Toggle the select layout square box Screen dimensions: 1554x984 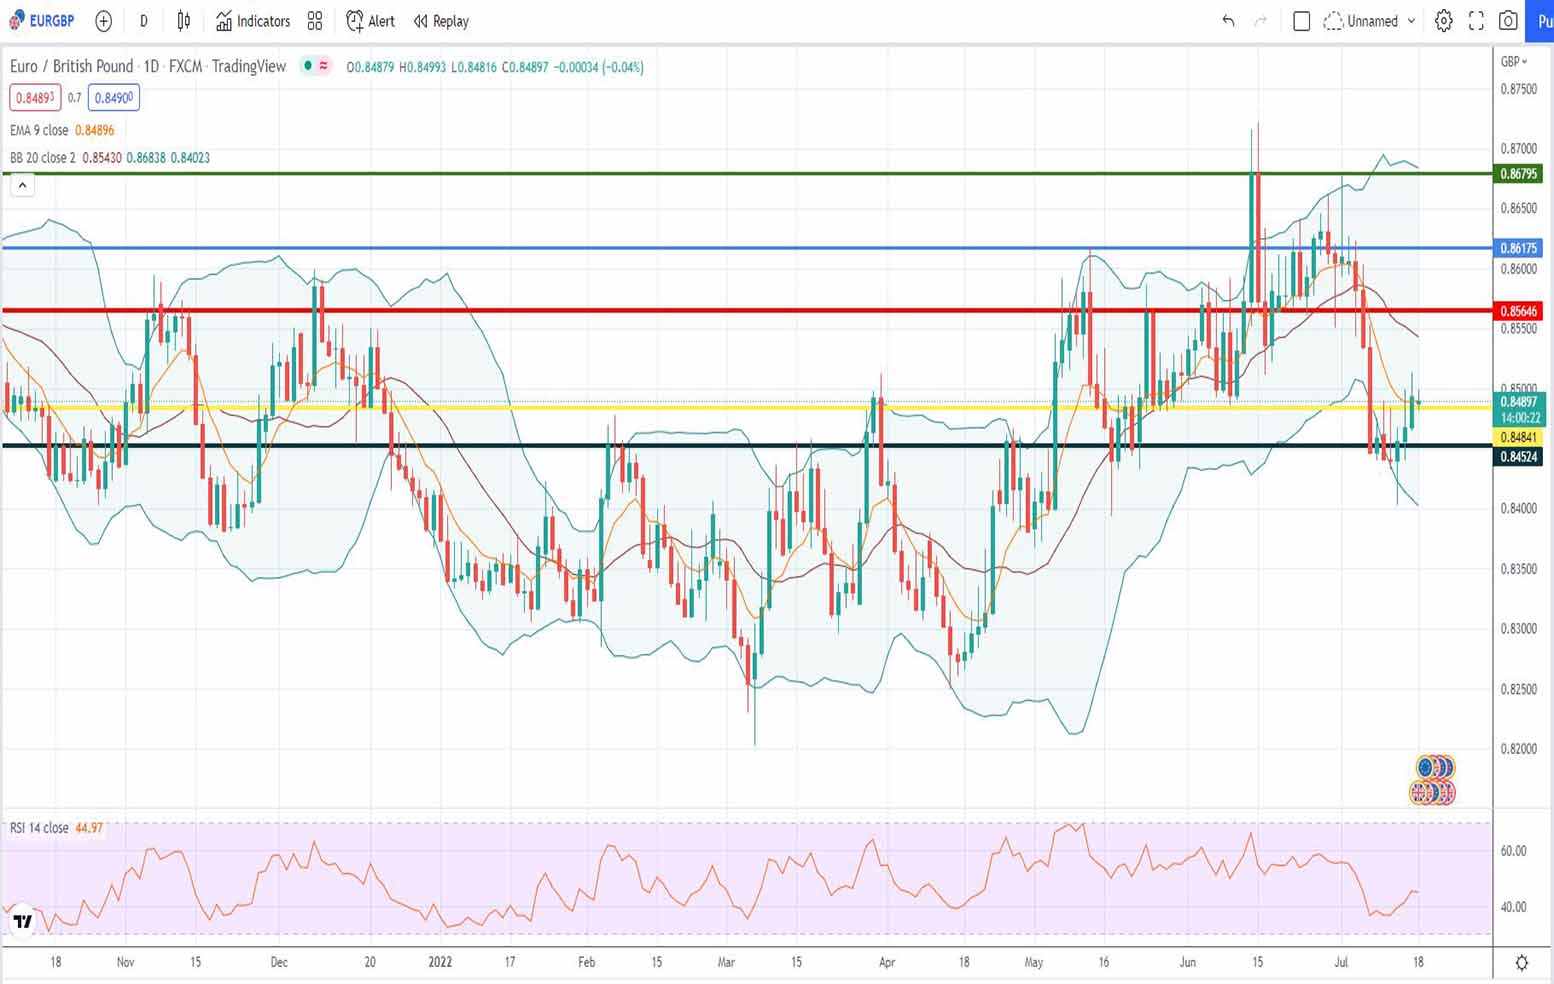pos(1301,21)
